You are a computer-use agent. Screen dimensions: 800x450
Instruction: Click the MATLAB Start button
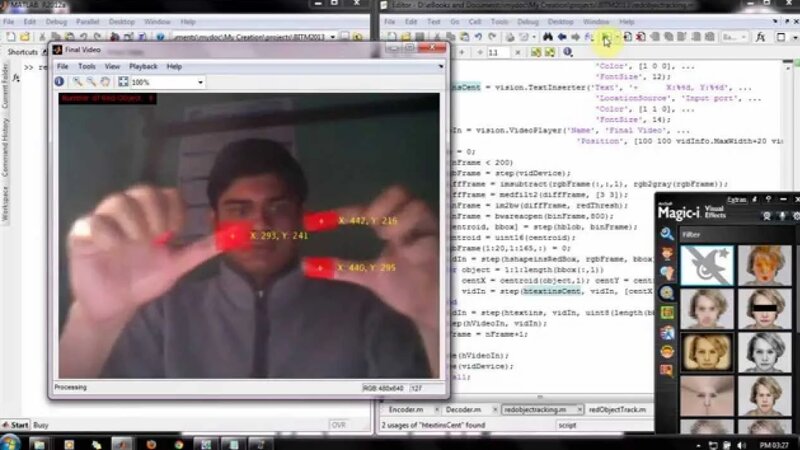click(16, 424)
